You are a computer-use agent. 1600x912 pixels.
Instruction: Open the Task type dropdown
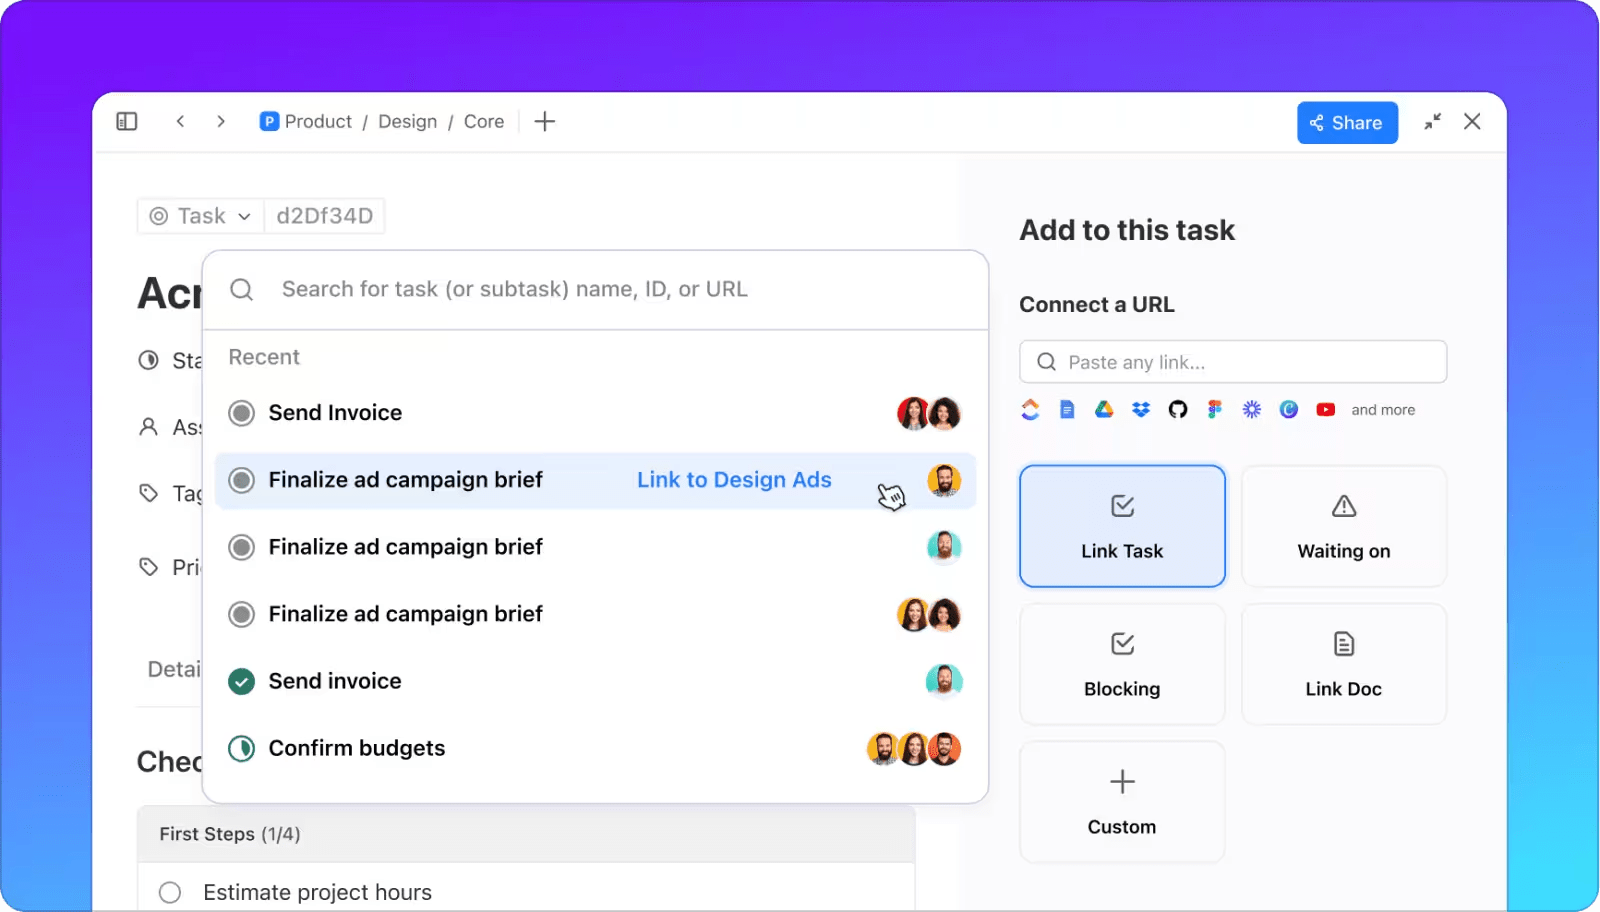[199, 216]
